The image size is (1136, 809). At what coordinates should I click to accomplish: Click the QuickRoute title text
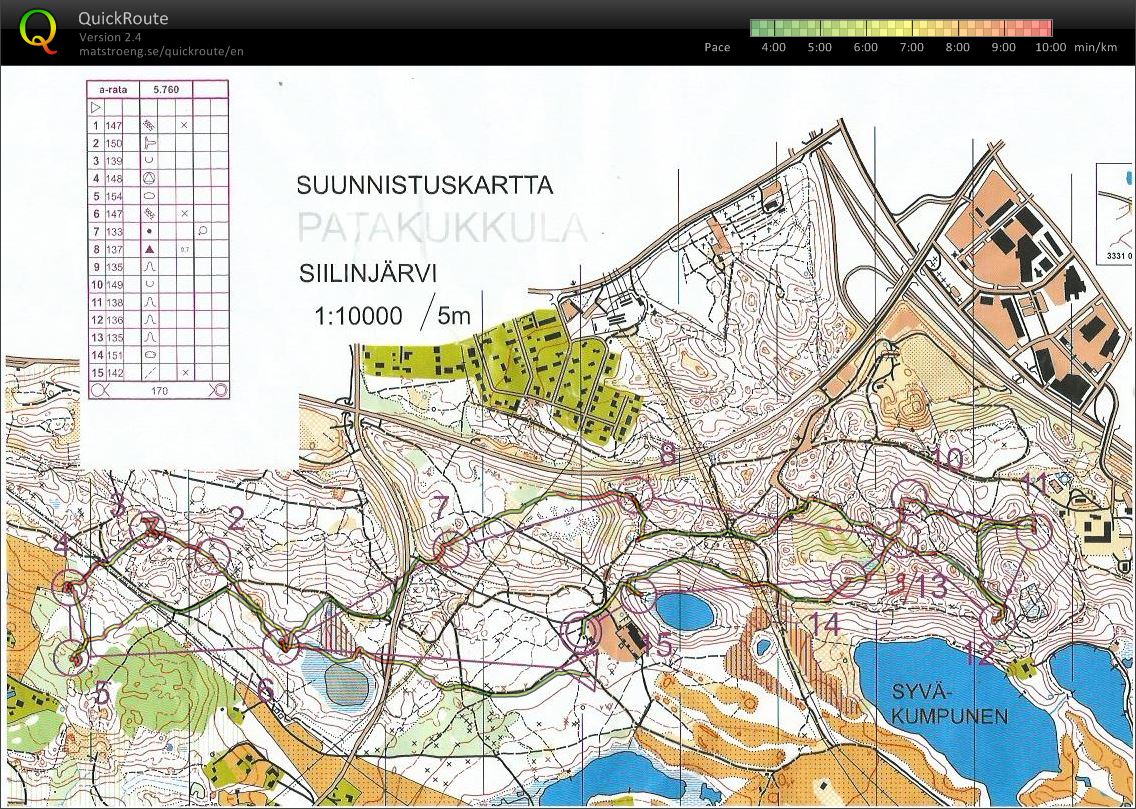[123, 18]
